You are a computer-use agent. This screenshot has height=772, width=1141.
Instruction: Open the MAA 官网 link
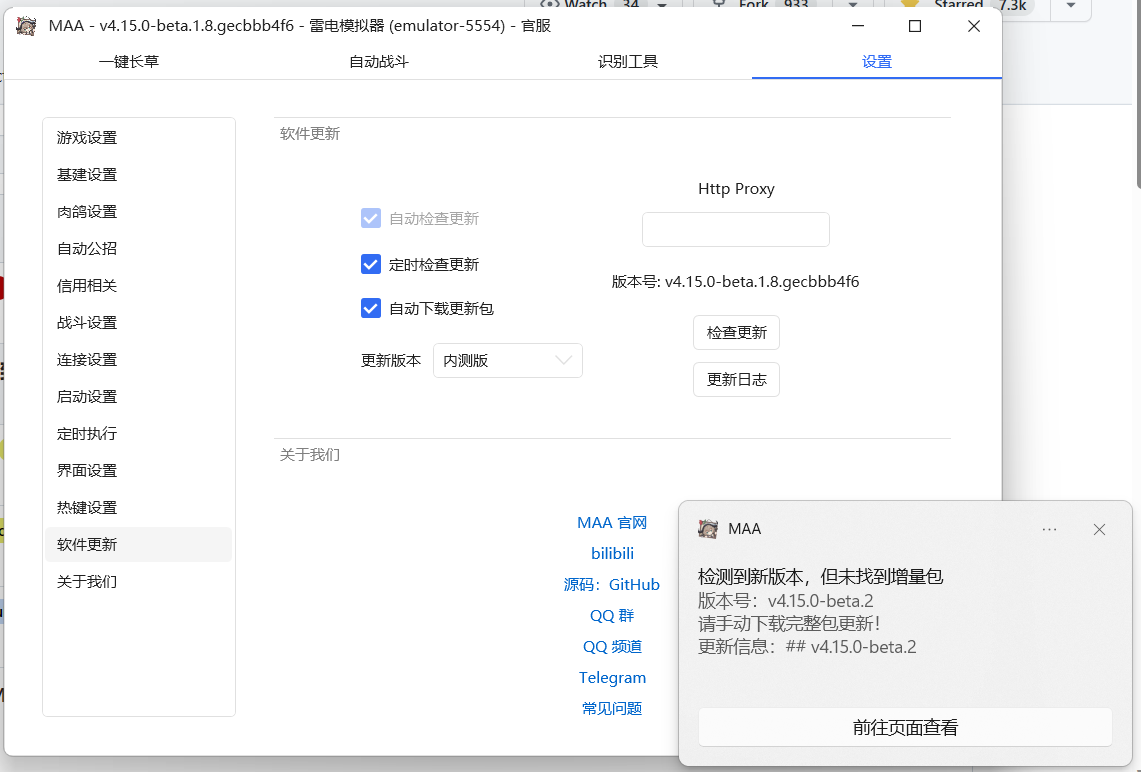(612, 522)
